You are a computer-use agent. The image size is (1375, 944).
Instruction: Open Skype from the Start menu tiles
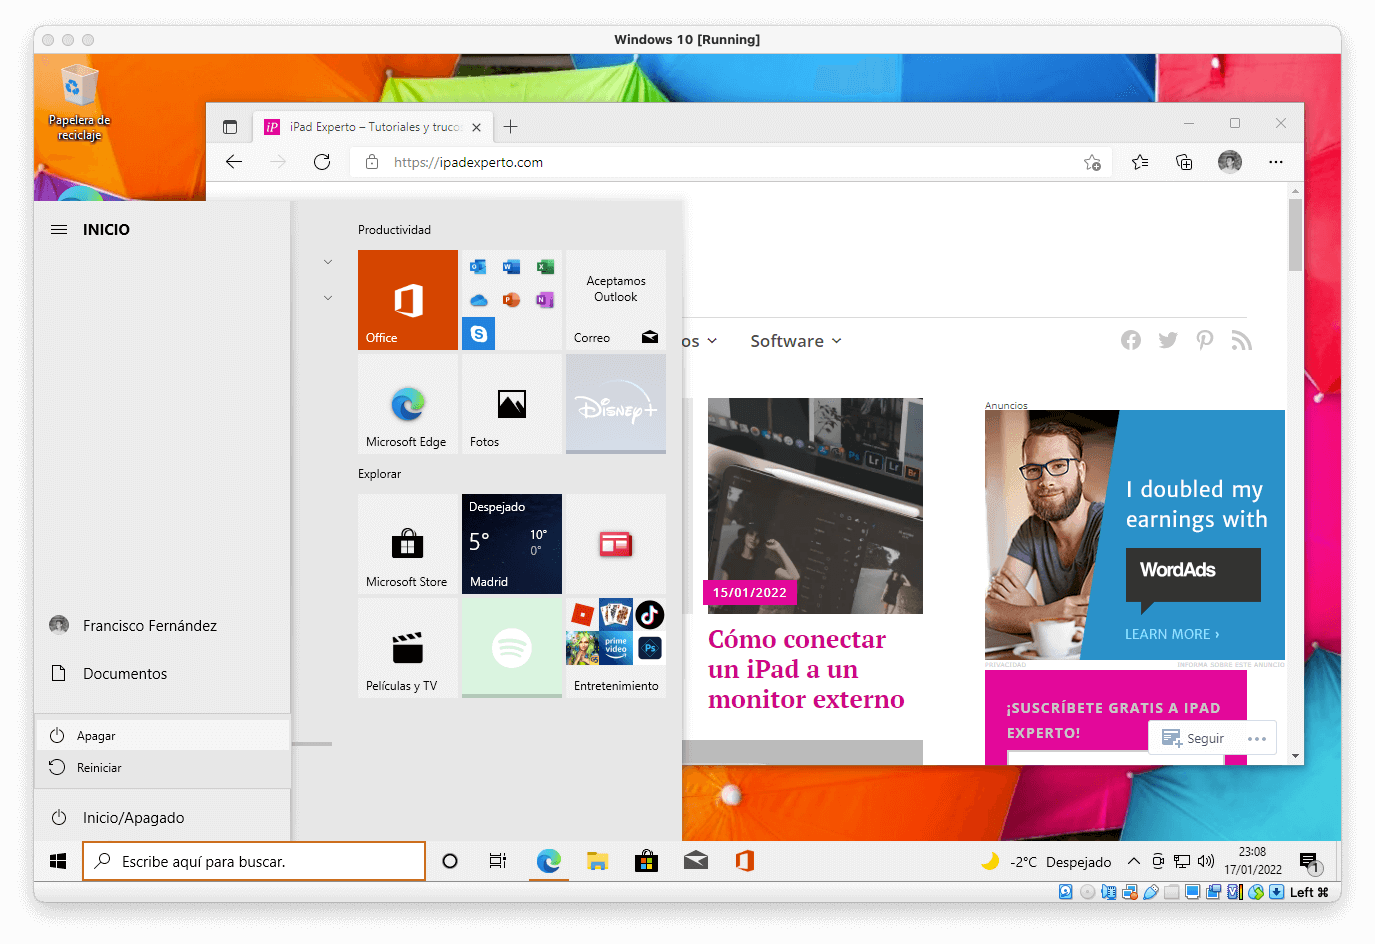click(478, 333)
